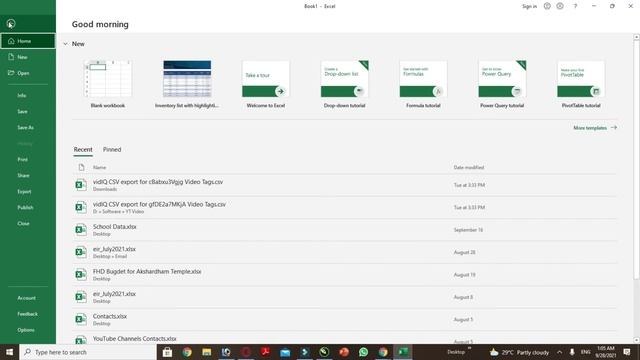The image size is (640, 360).
Task: Select Home in the left sidebar
Action: point(28,41)
